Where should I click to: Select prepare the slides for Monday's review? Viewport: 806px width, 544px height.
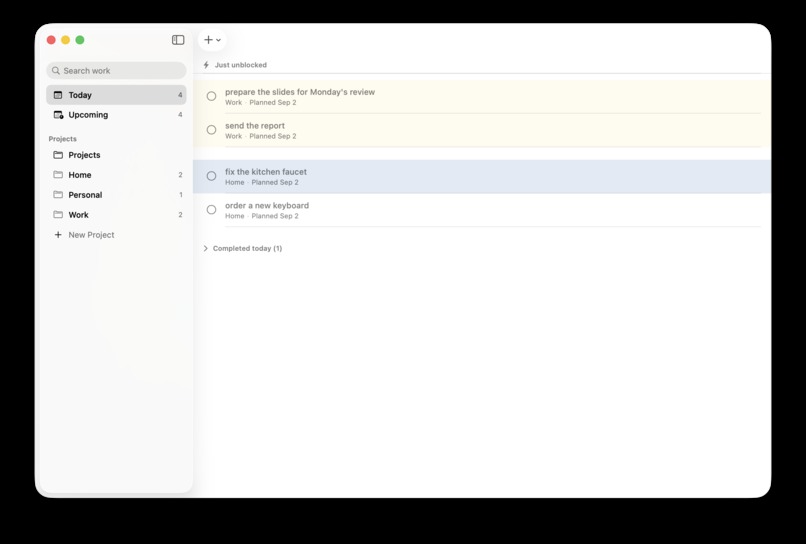point(300,92)
